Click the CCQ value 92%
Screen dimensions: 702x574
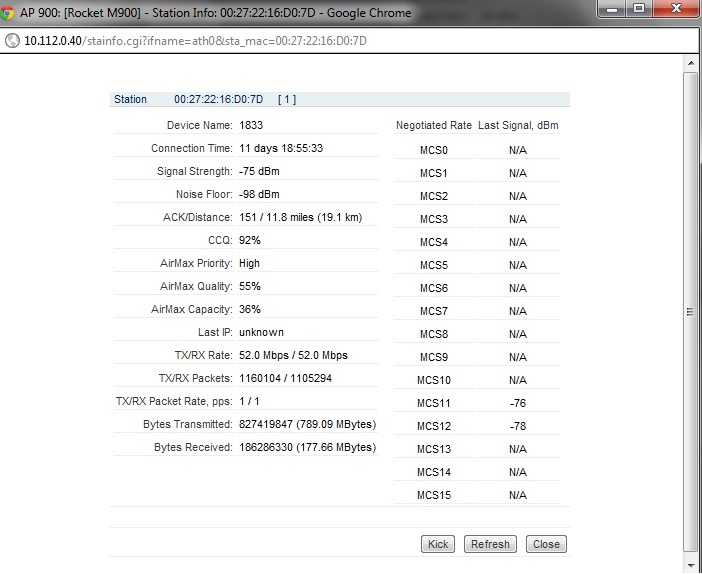click(250, 240)
